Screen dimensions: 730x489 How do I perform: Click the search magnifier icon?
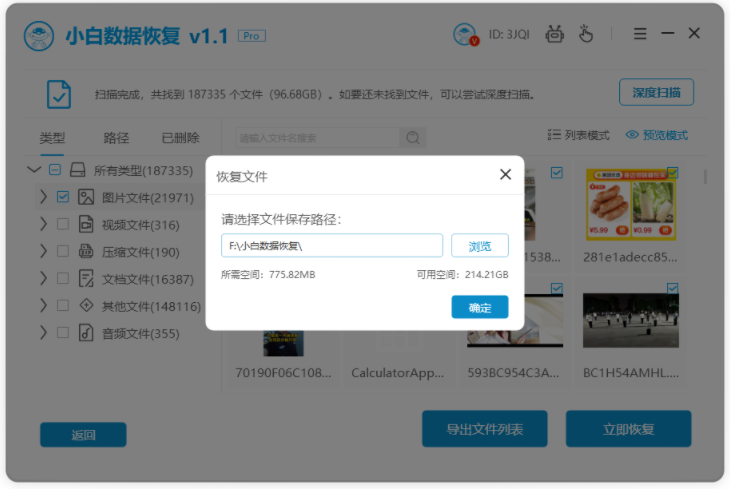(413, 137)
